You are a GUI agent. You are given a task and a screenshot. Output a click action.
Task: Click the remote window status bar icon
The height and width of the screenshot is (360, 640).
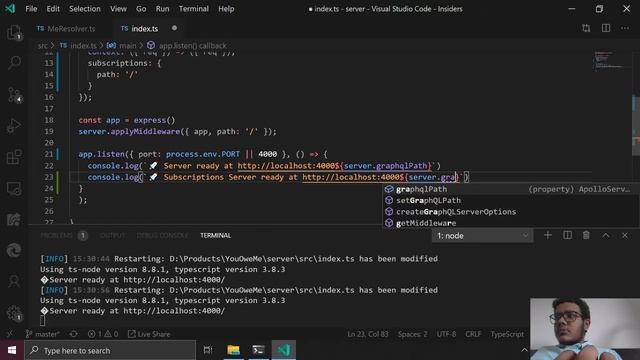pyautogui.click(x=9, y=334)
